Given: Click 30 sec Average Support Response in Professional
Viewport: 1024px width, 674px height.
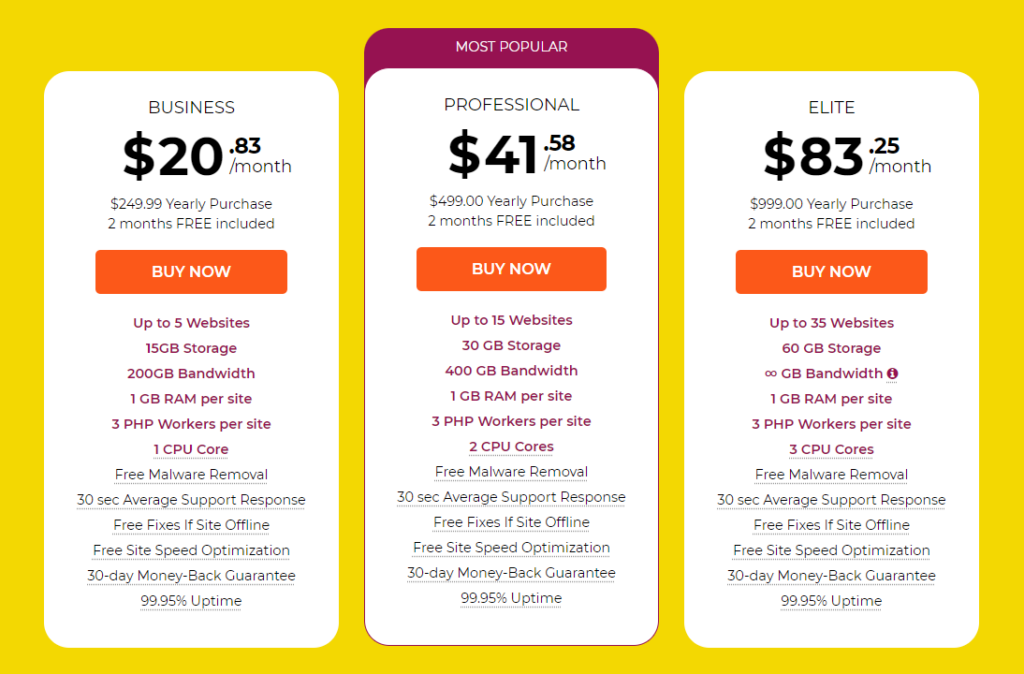Looking at the screenshot, I should pyautogui.click(x=511, y=497).
